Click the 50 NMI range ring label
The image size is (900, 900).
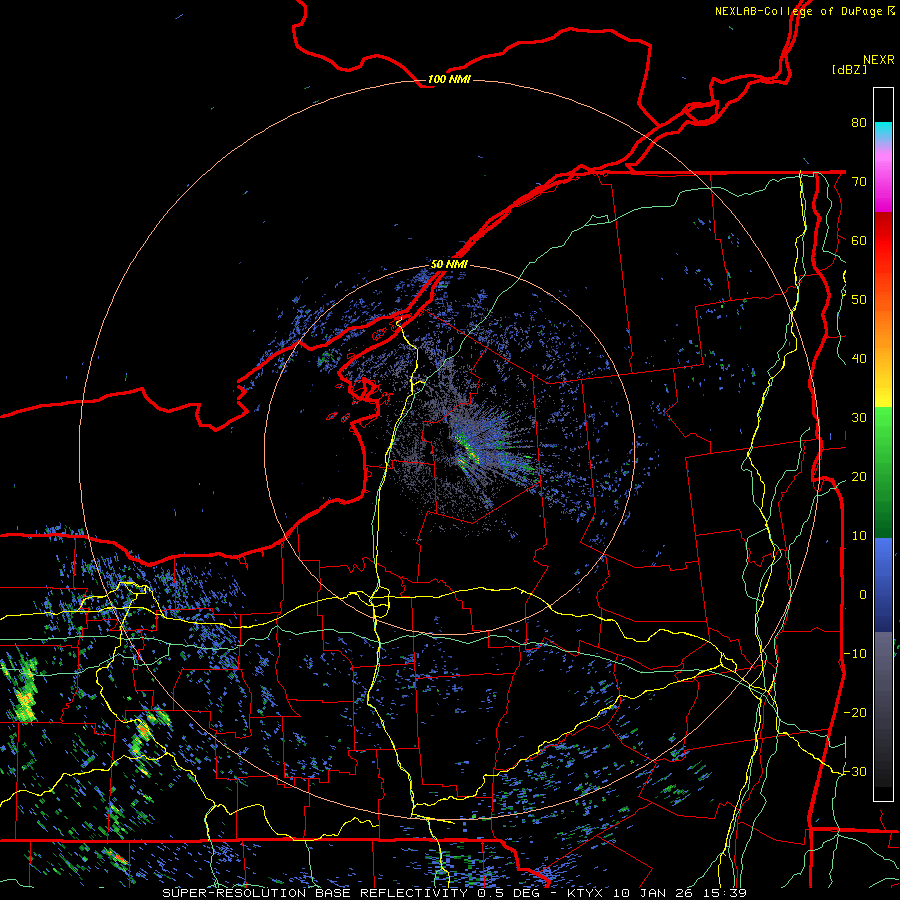click(449, 264)
